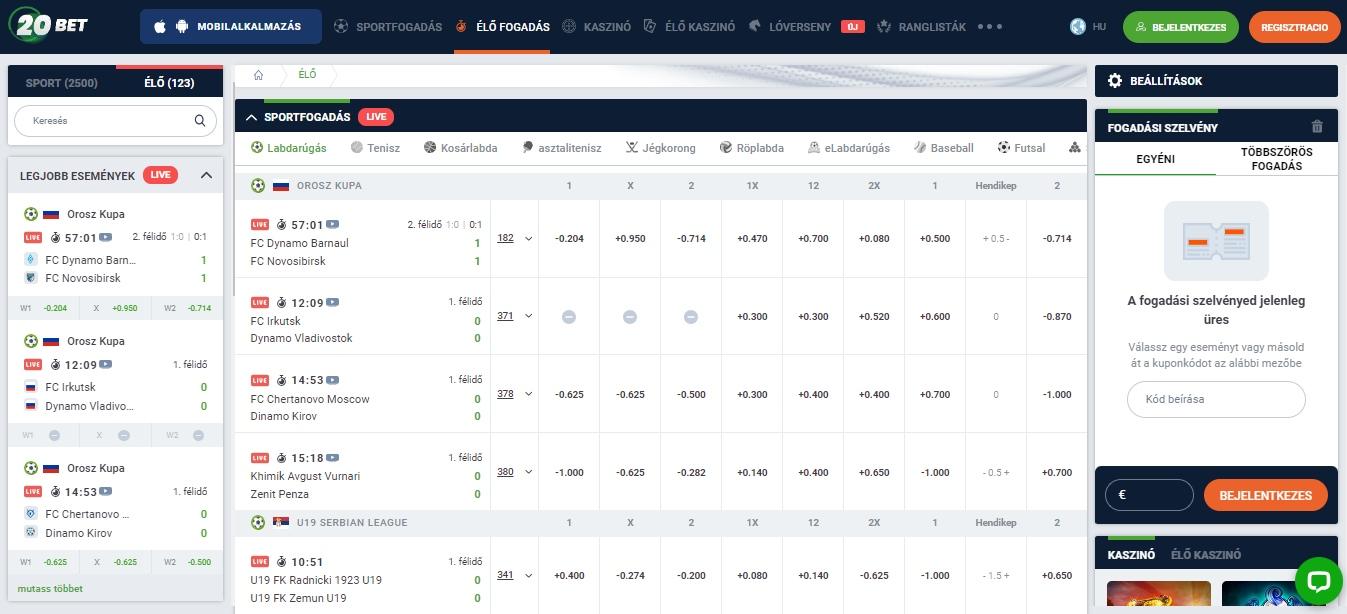The width and height of the screenshot is (1347, 614).
Task: Click the Bejelentkezés button in the header
Action: tap(1181, 27)
